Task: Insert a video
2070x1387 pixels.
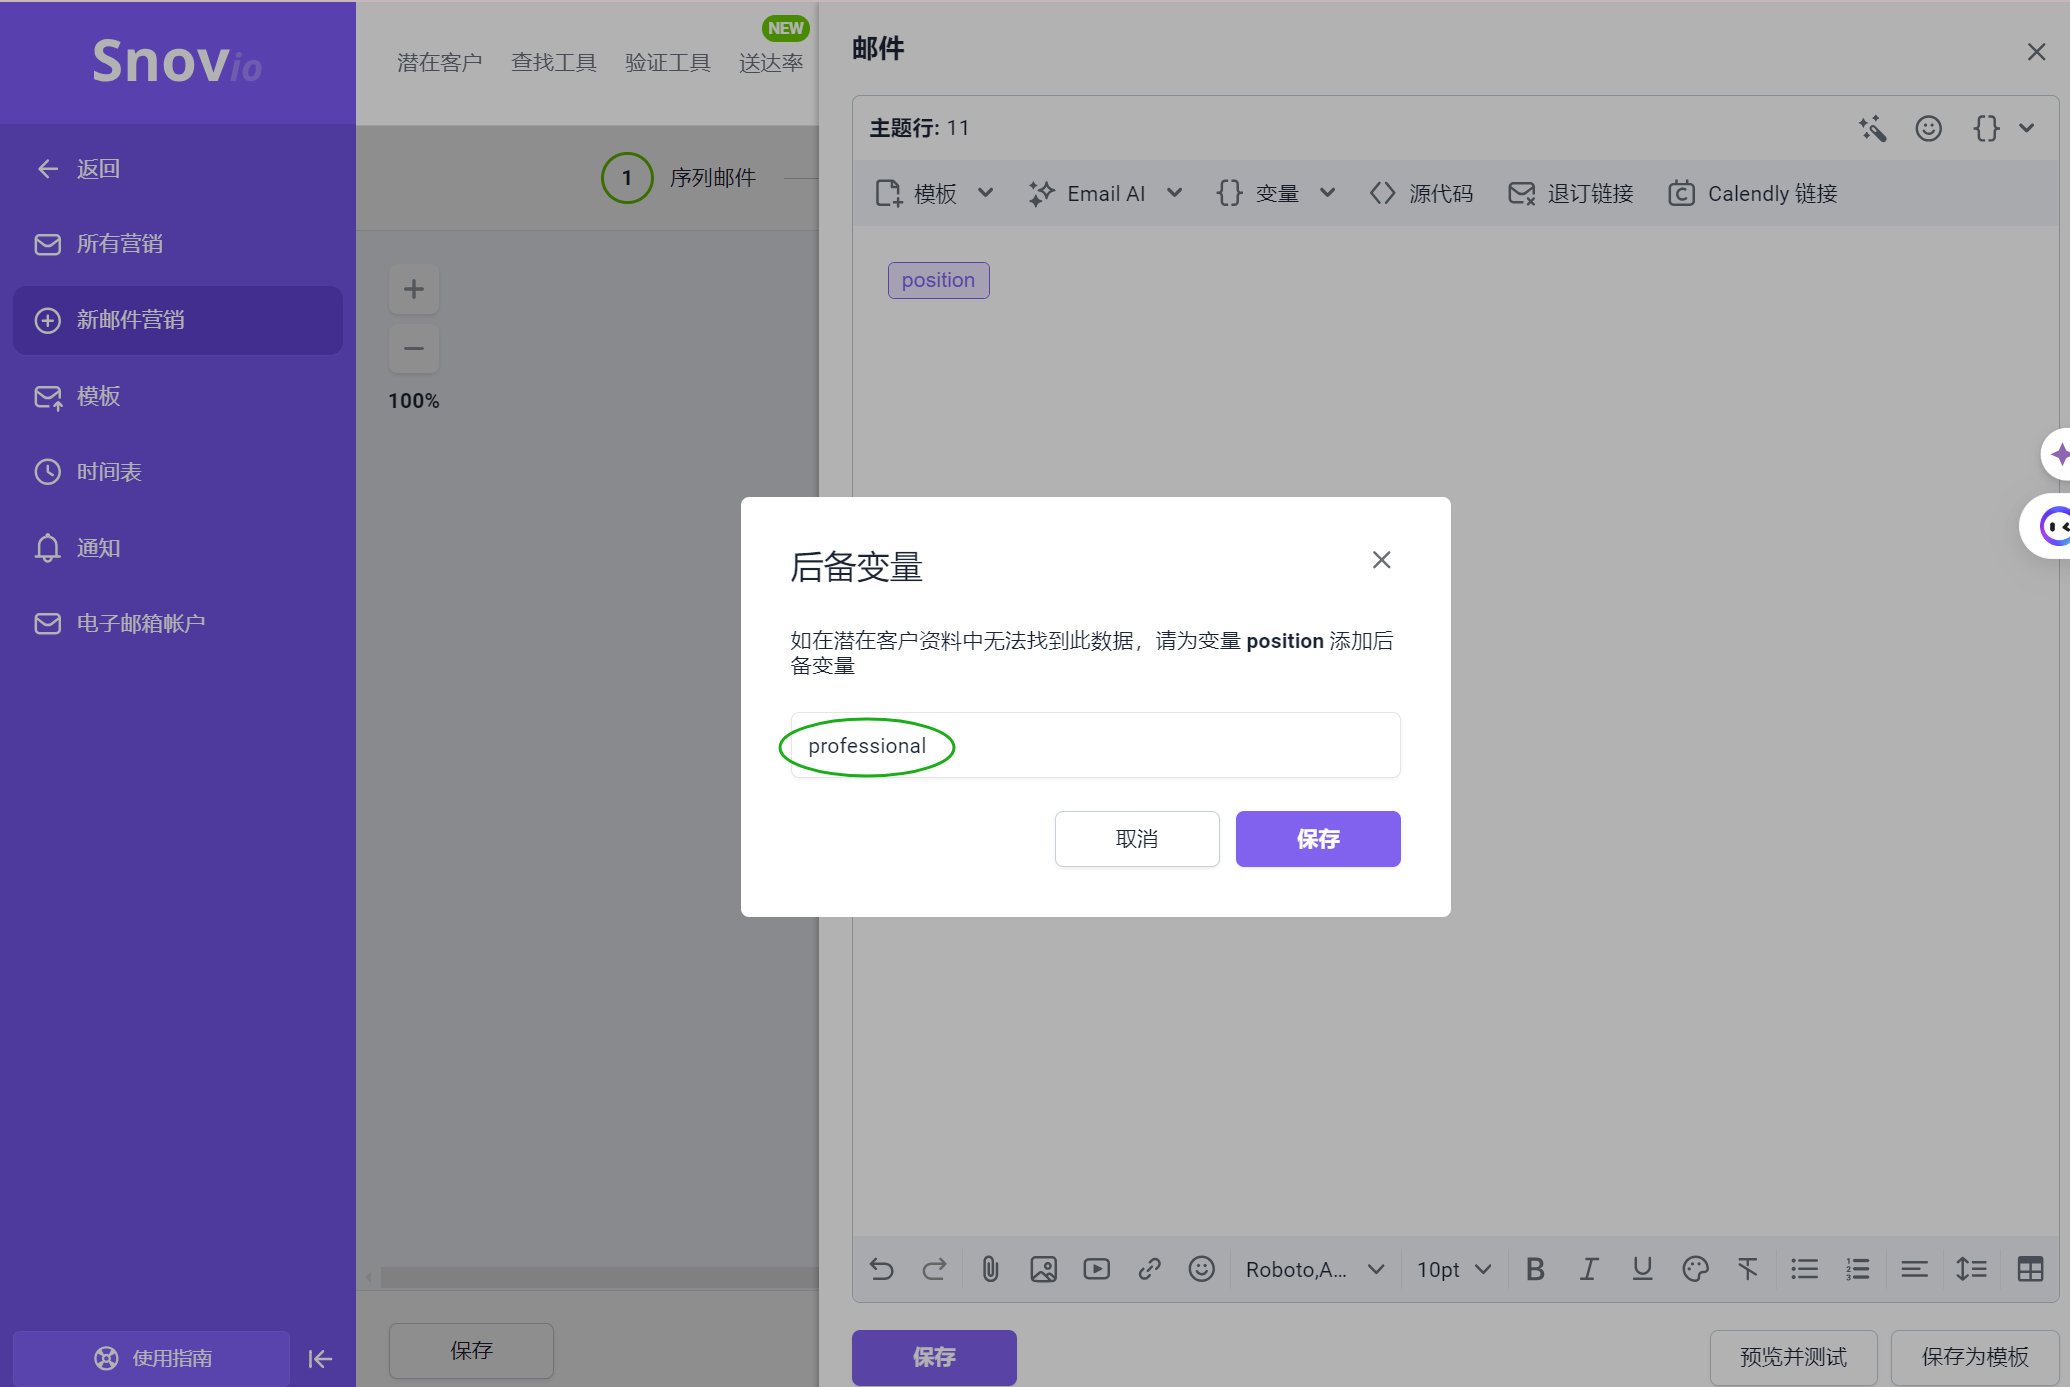Action: [1096, 1270]
